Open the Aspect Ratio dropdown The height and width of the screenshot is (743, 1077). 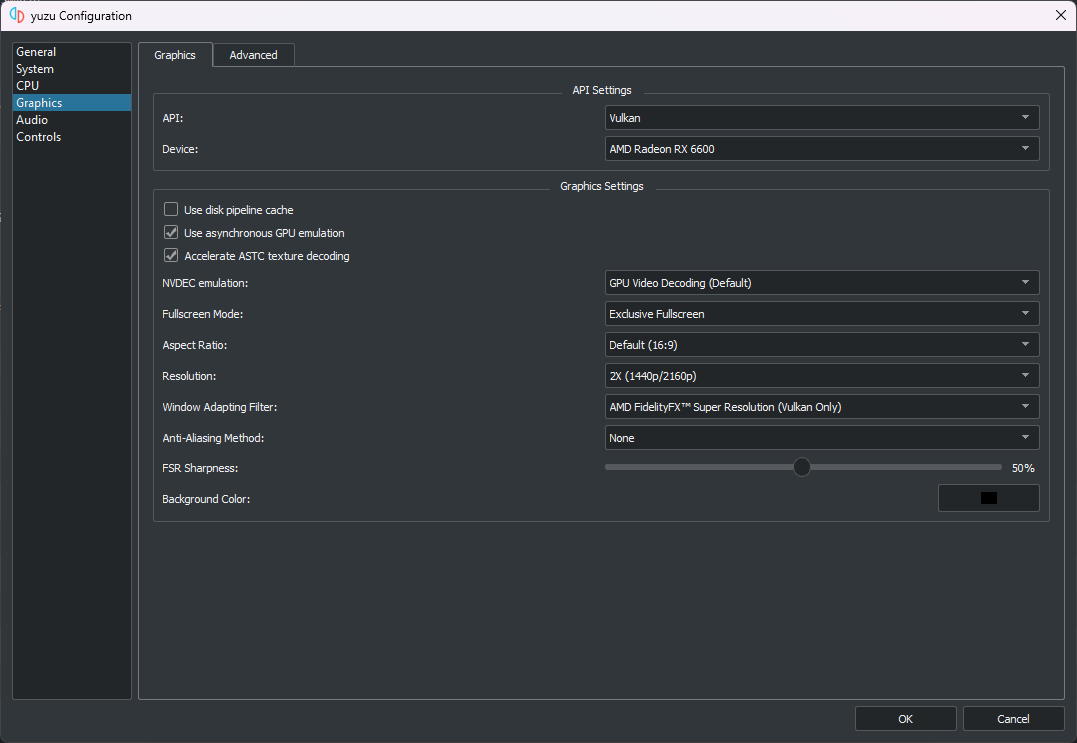(821, 344)
